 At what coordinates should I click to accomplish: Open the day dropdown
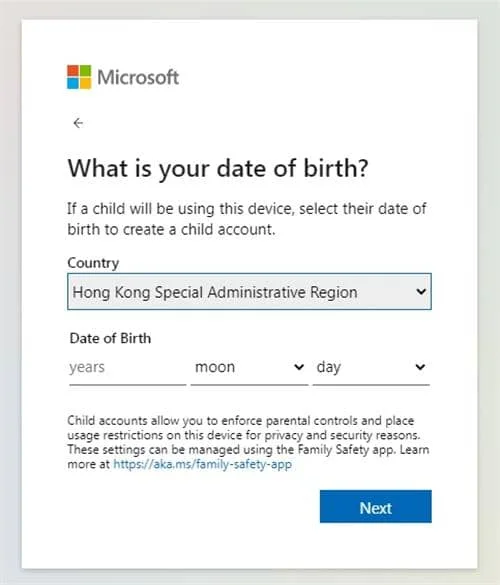tap(371, 367)
